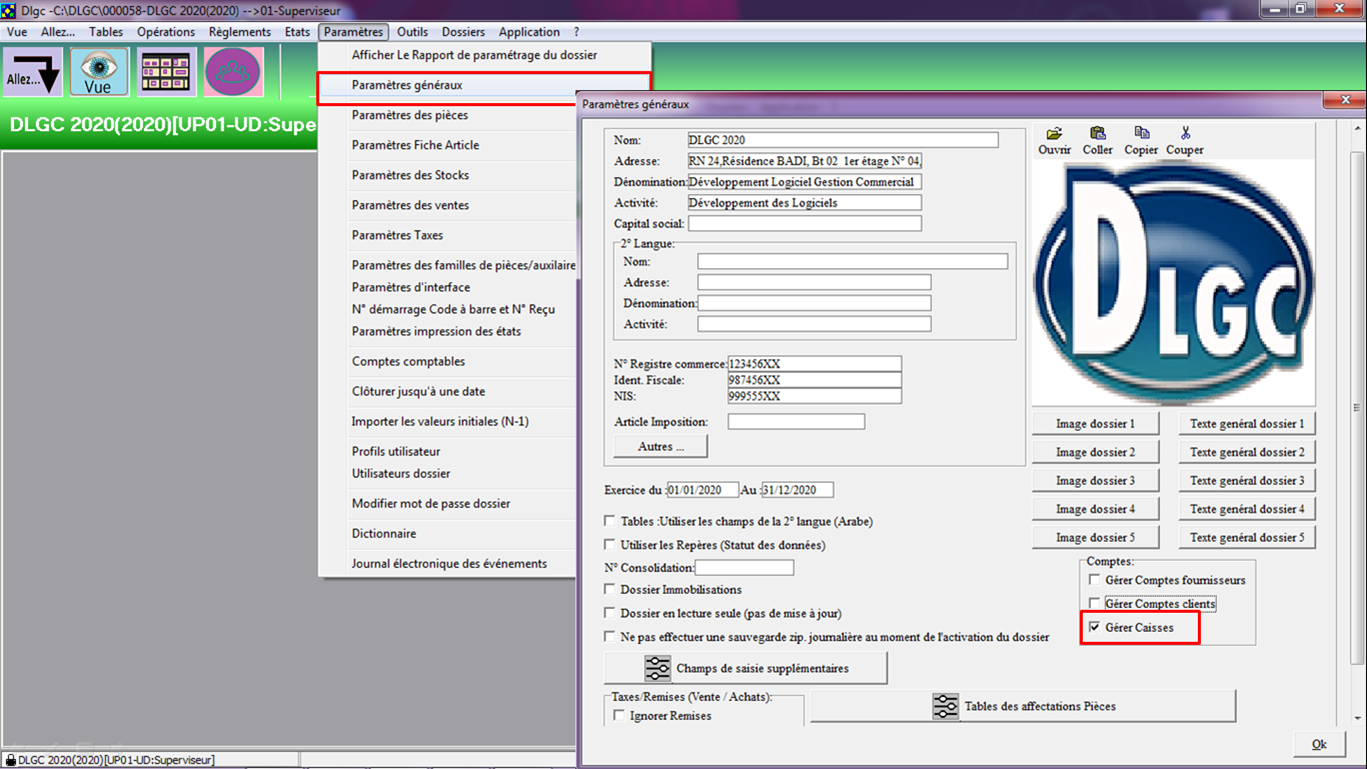Tick the Dossier Immobilisations checkbox
This screenshot has height=769, width=1367.
click(610, 590)
